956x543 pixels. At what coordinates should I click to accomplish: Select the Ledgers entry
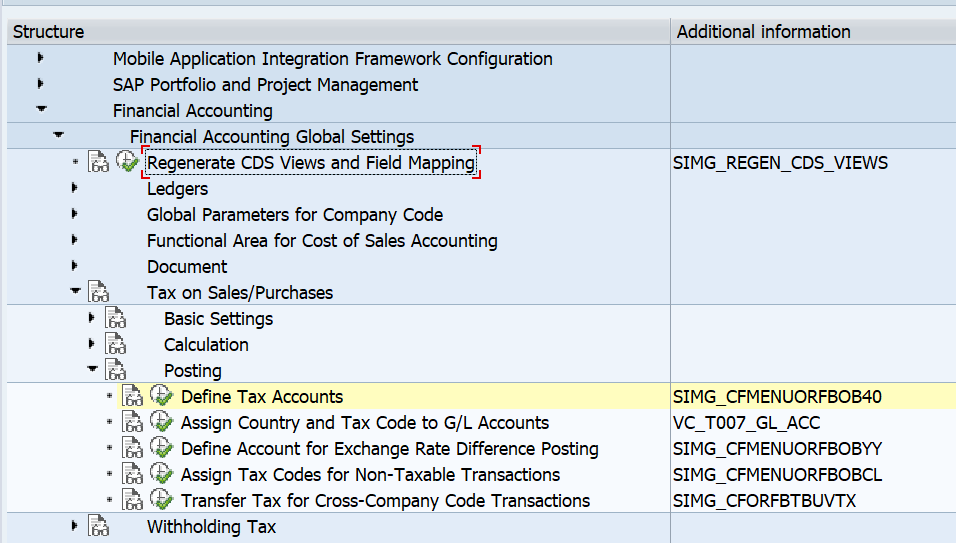coord(177,189)
